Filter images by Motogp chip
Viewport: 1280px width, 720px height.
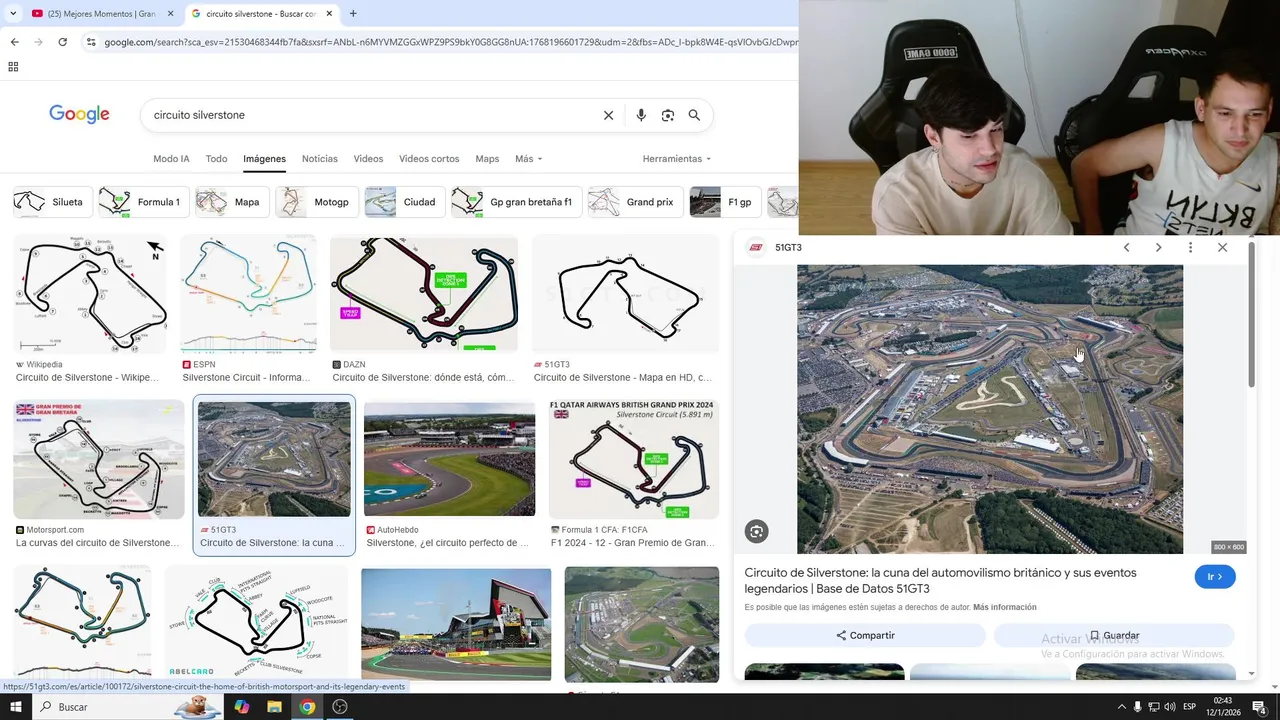[x=317, y=202]
